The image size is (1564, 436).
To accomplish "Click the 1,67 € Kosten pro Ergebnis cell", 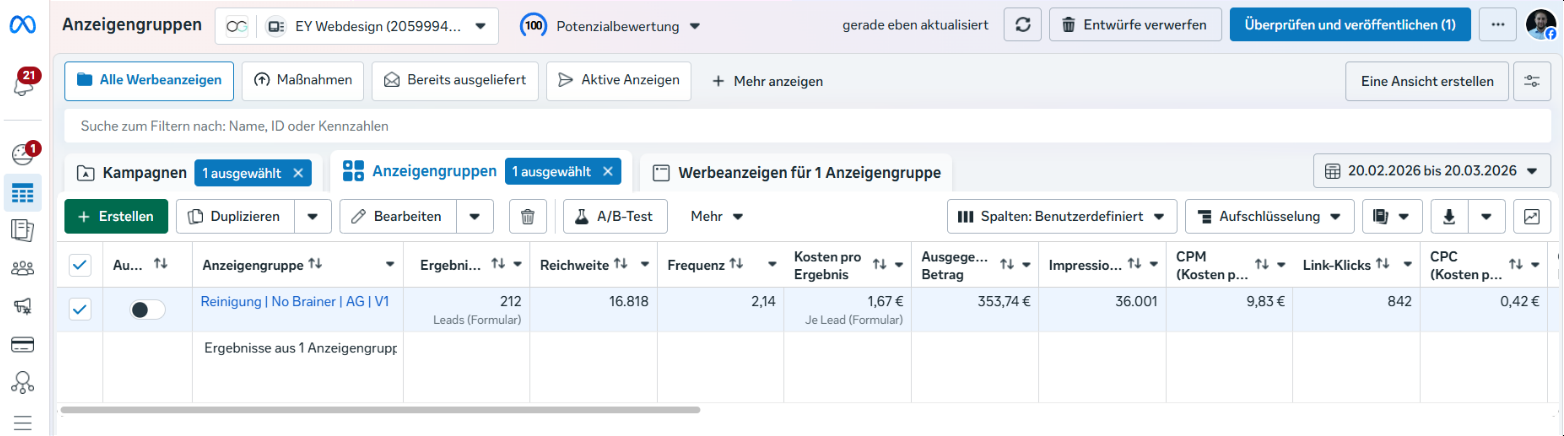I will (847, 310).
